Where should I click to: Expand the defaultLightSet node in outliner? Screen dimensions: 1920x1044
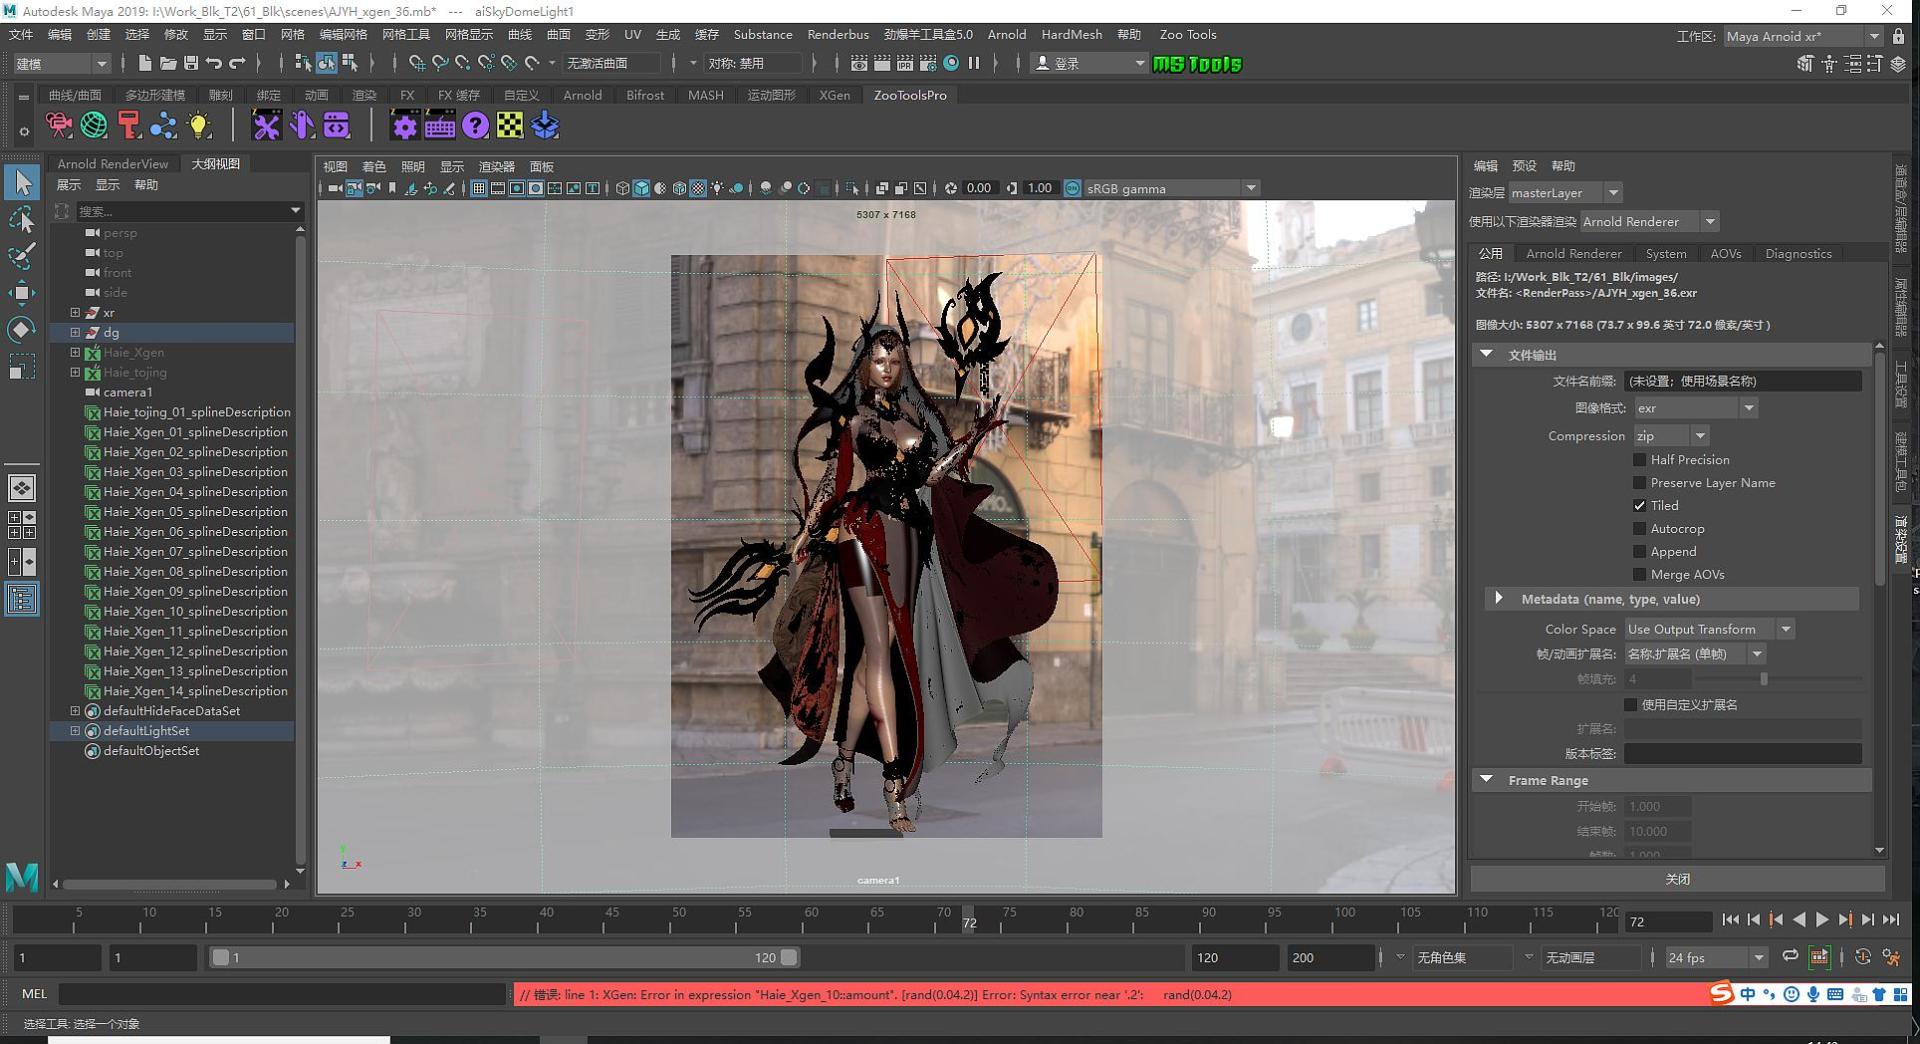point(75,731)
